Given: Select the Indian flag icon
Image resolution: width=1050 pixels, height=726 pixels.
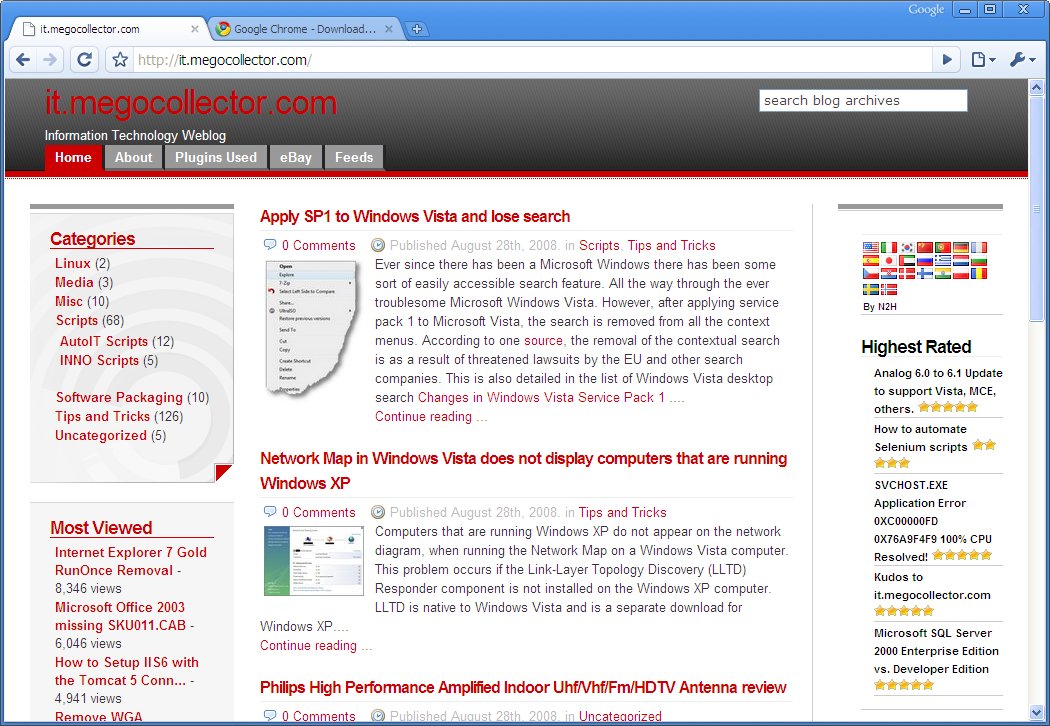Looking at the screenshot, I should (943, 273).
